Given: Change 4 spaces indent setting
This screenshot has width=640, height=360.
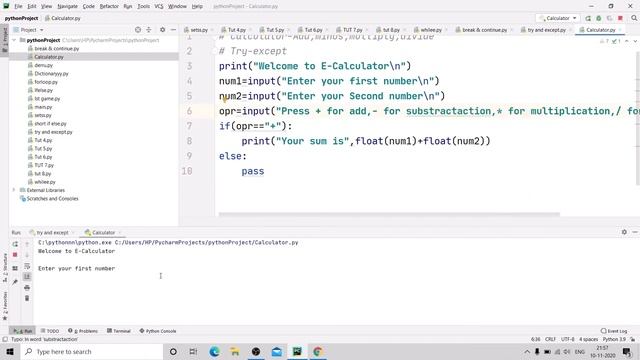Looking at the screenshot, I should click(588, 339).
